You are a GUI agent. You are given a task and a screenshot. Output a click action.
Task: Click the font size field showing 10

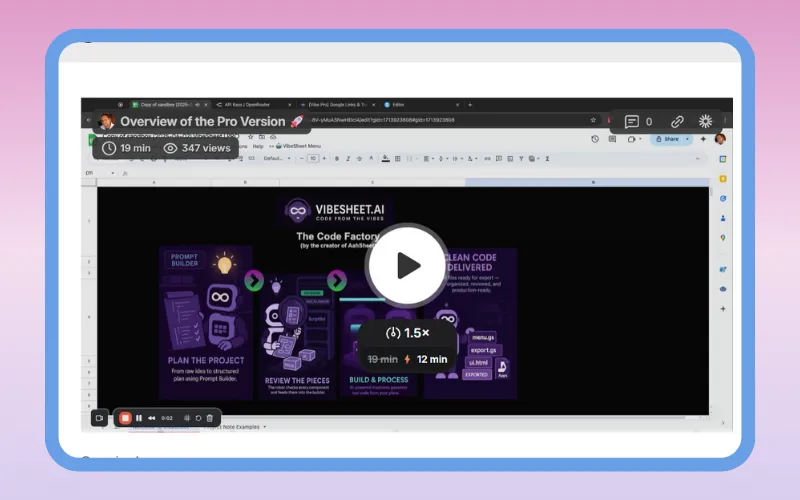313,159
